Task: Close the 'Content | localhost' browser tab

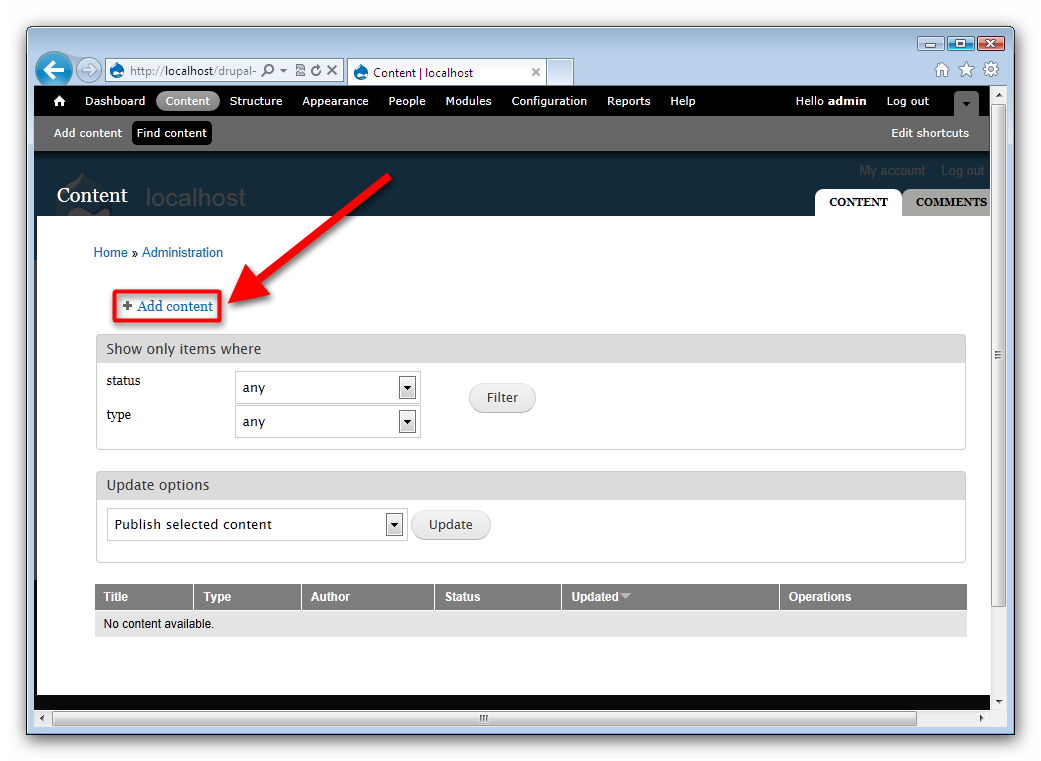Action: point(536,72)
